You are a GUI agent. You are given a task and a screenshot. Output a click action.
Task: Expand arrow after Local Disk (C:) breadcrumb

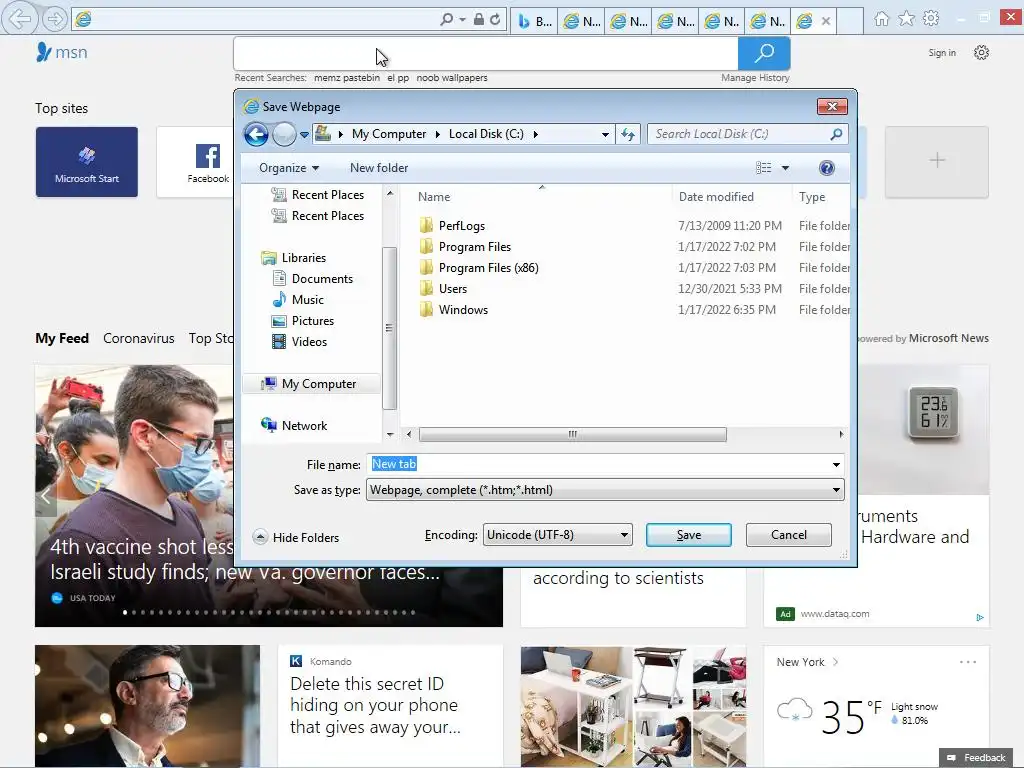pos(536,135)
